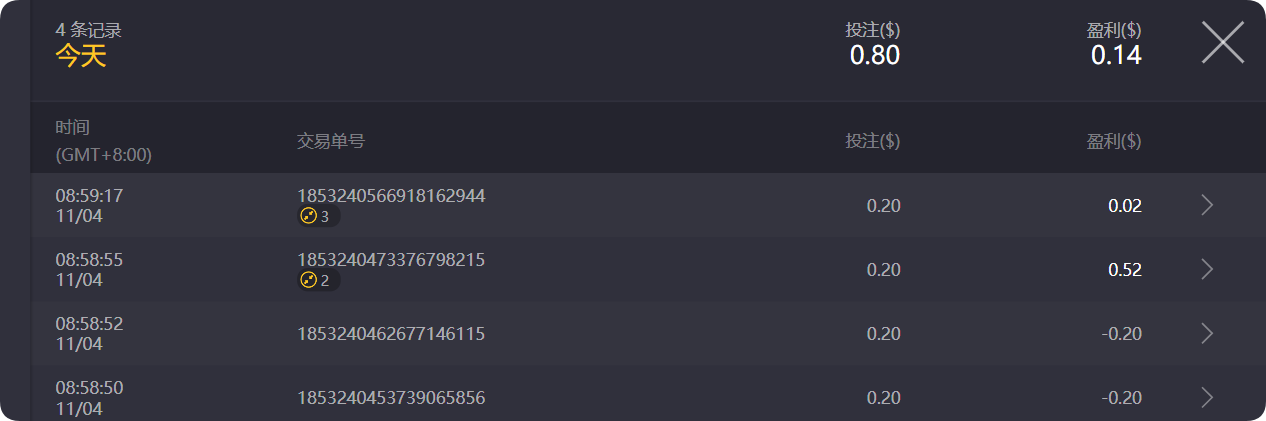1266x421 pixels.
Task: Select transaction number 1853240453739065856
Action: [391, 397]
